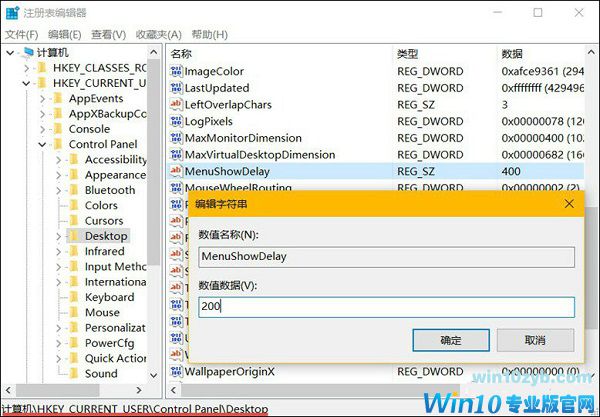Click the Bluetooth folder icon in tree

73,190
